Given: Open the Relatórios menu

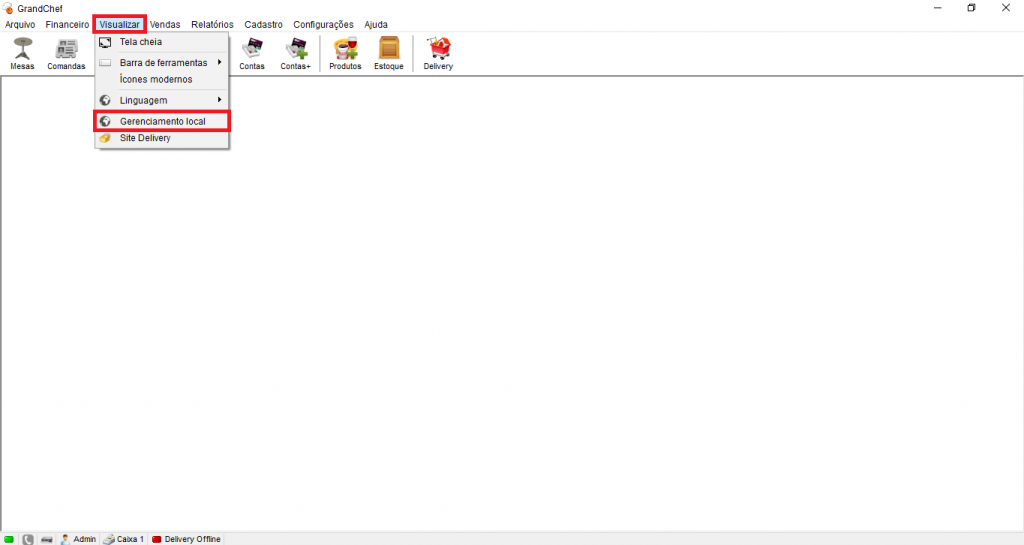Looking at the screenshot, I should (x=212, y=24).
